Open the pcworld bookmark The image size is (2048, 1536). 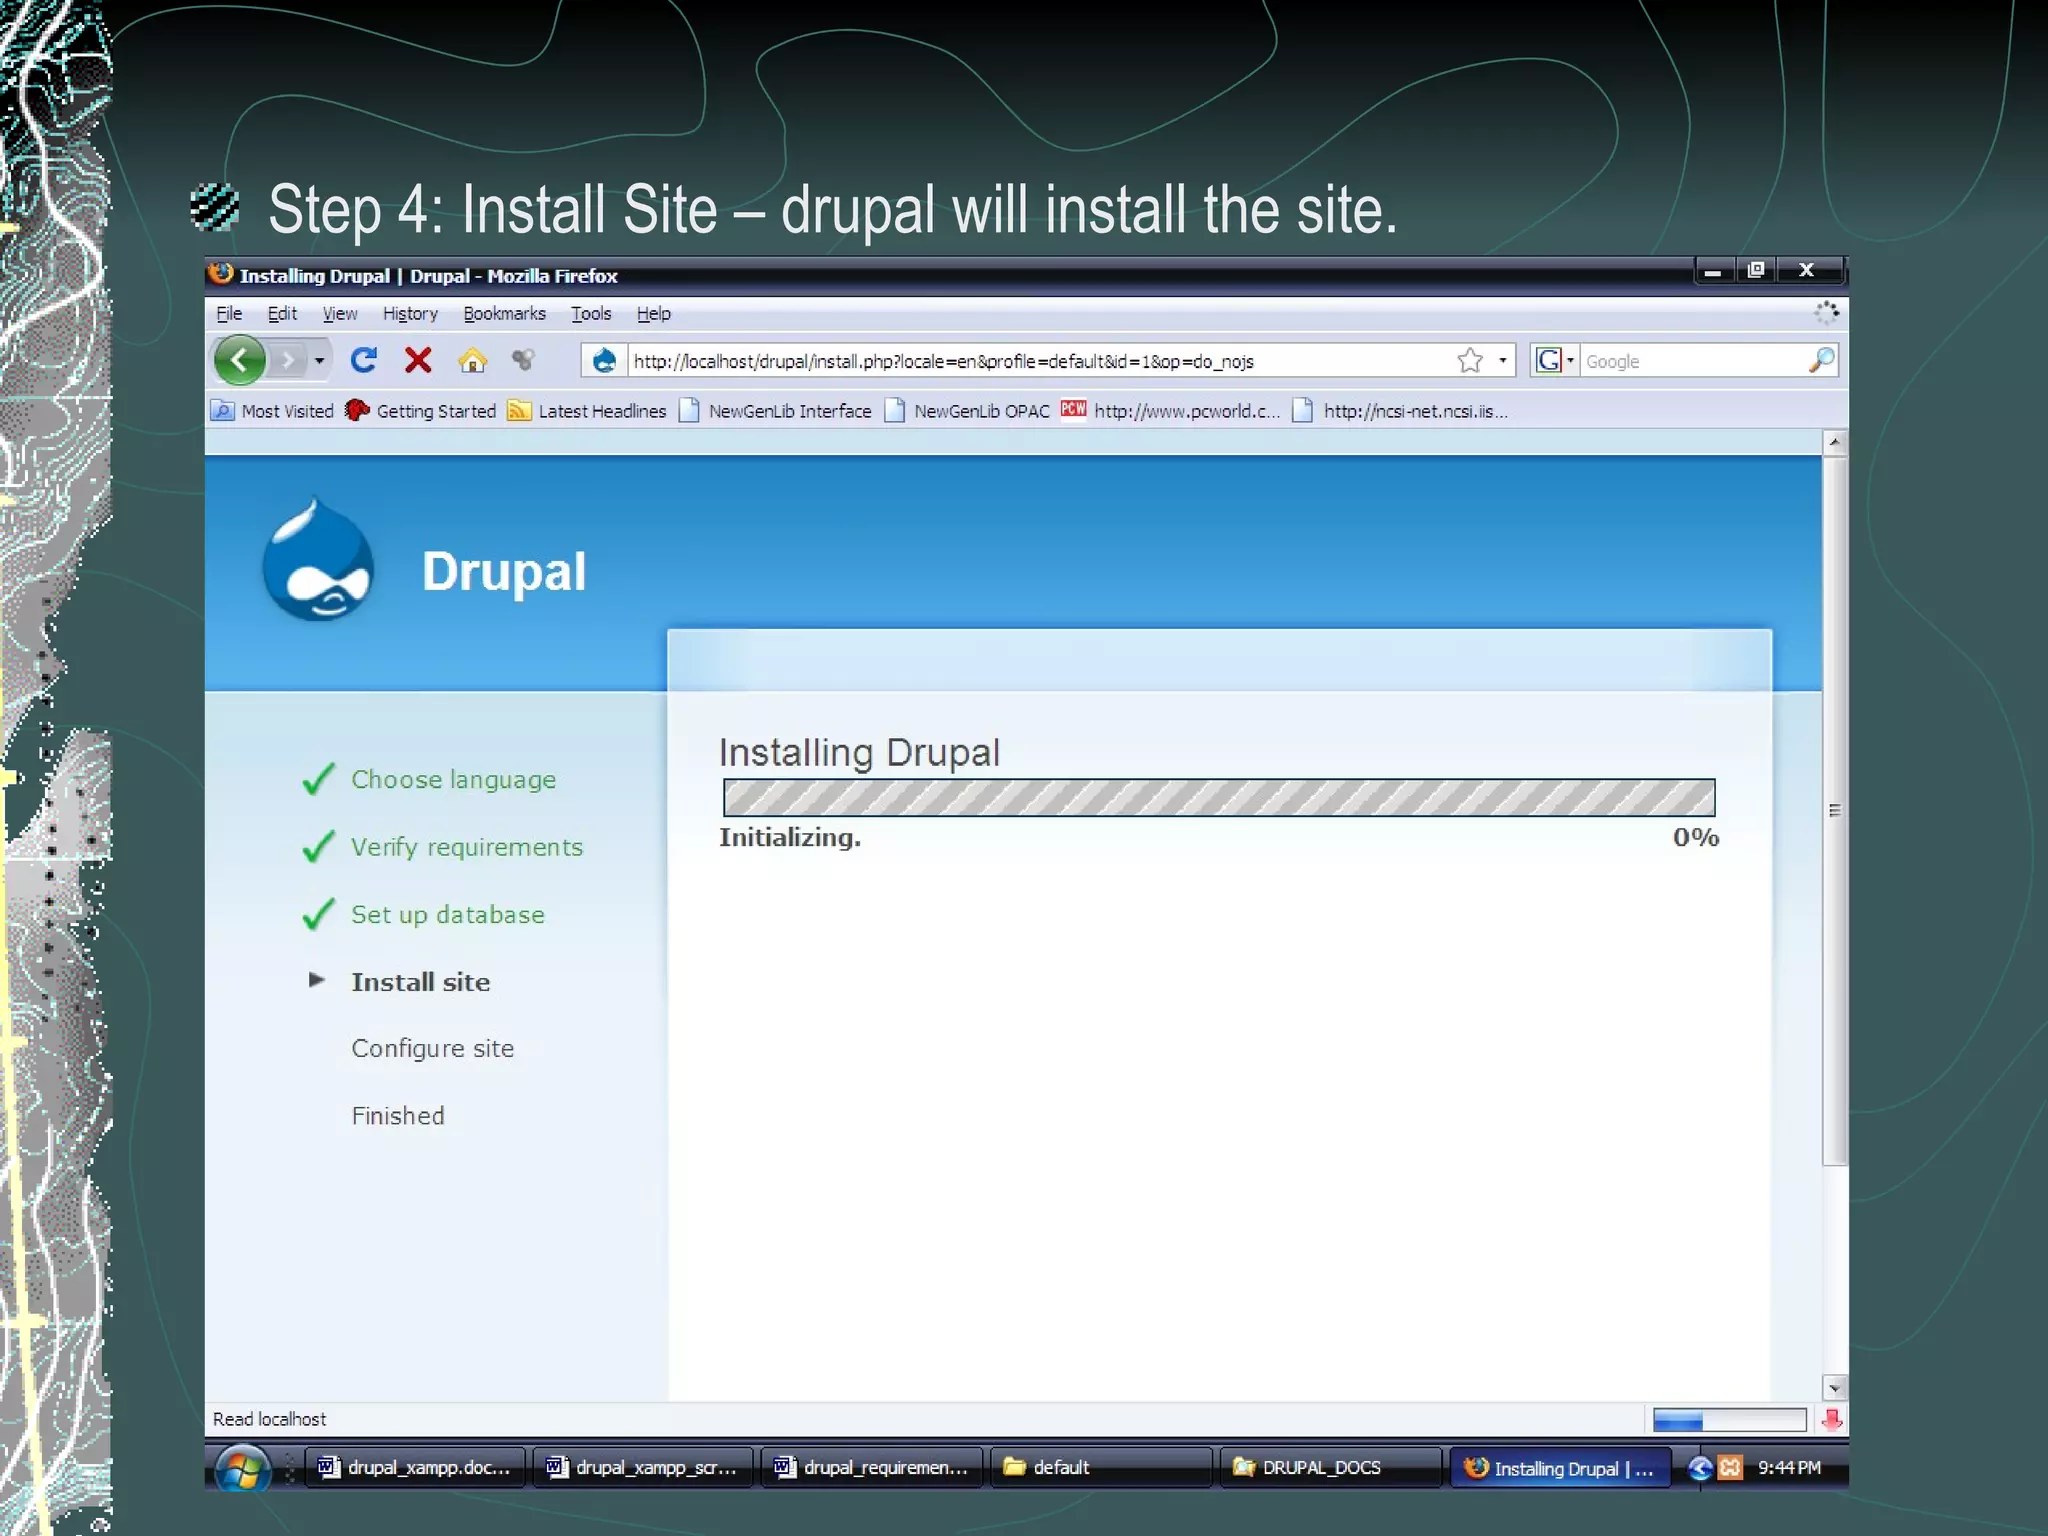click(x=1170, y=411)
